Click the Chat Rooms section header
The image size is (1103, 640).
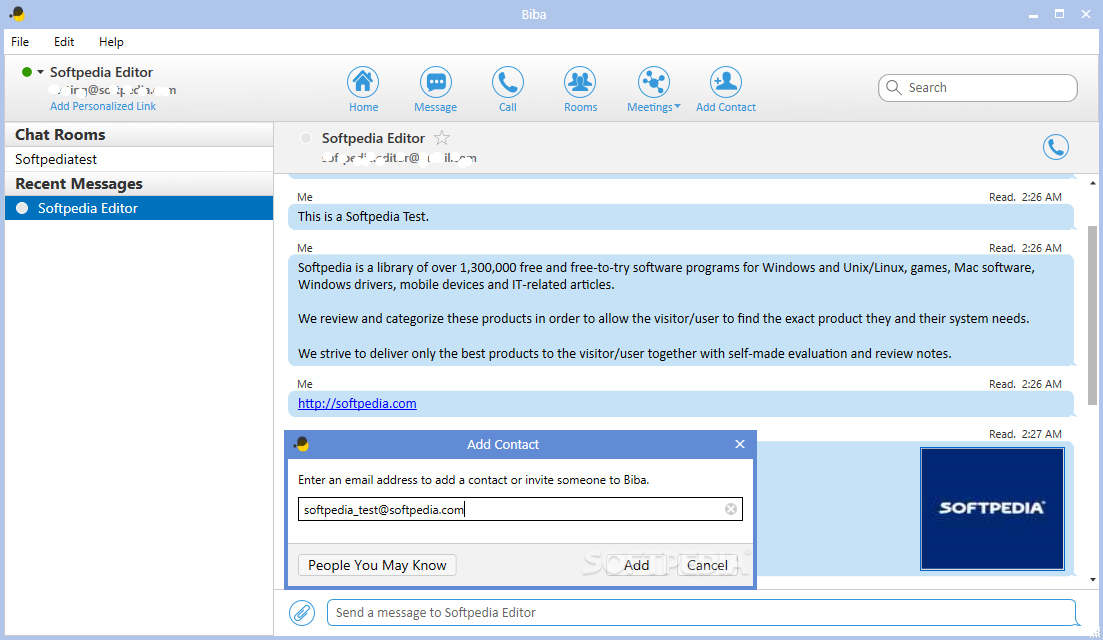(x=139, y=134)
